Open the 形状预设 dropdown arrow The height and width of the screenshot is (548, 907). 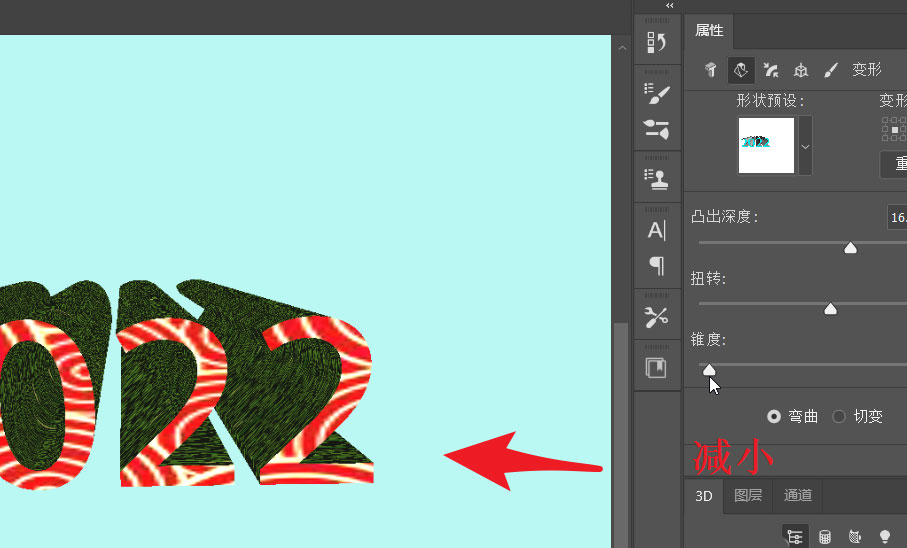pyautogui.click(x=805, y=146)
